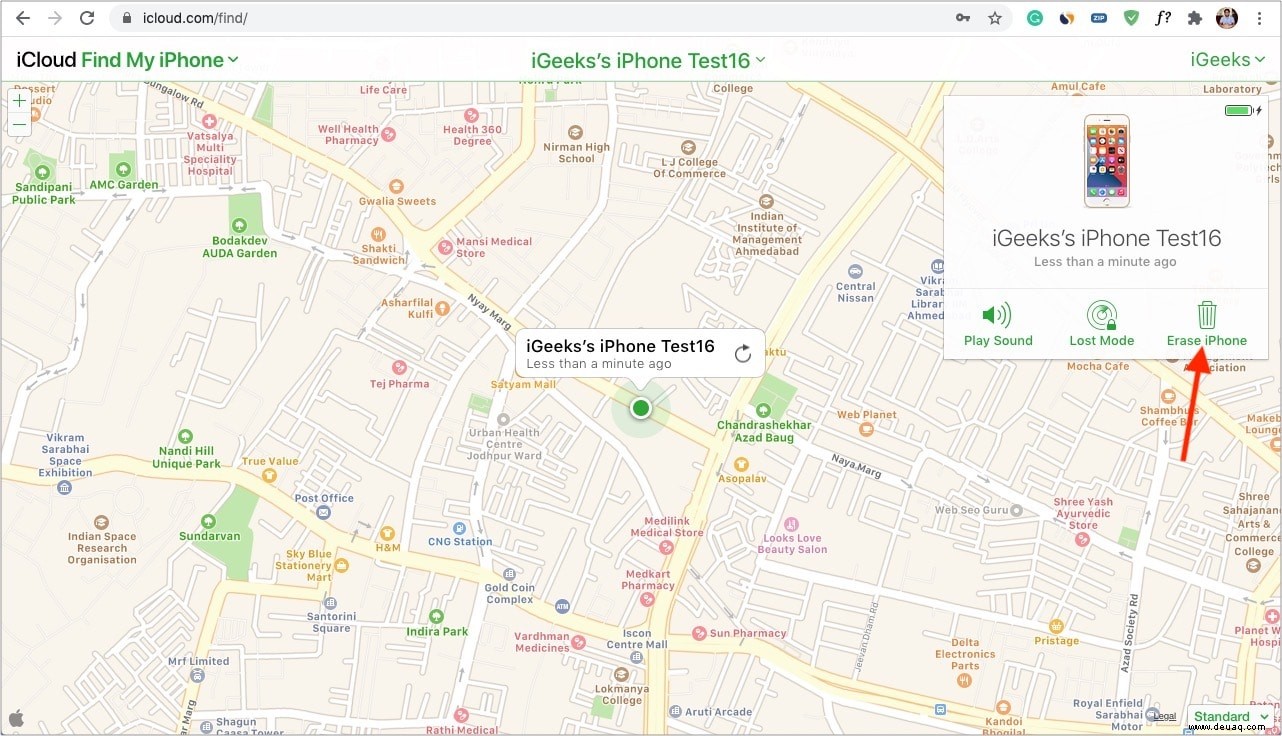Click the Delta Electronics Parts label
The image size is (1282, 736).
point(965,654)
